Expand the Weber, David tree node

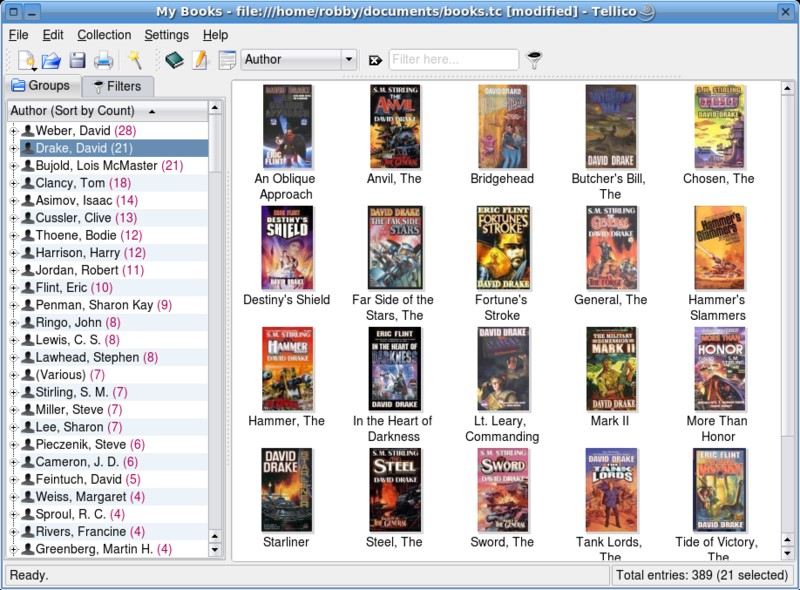(x=14, y=131)
